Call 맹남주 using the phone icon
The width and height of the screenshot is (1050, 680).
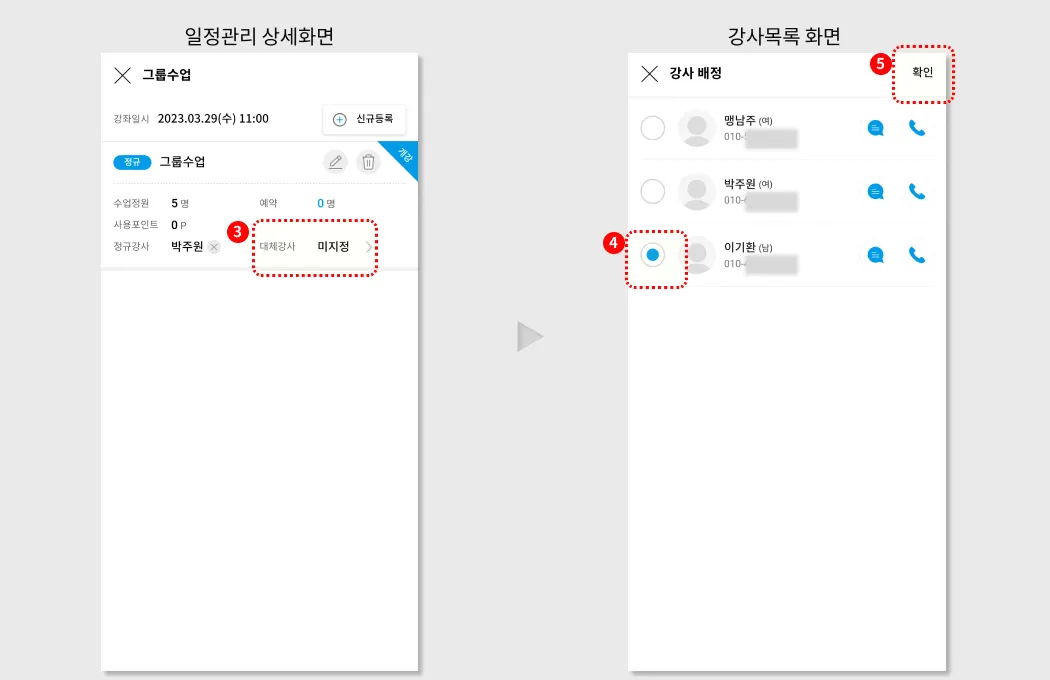click(x=917, y=127)
